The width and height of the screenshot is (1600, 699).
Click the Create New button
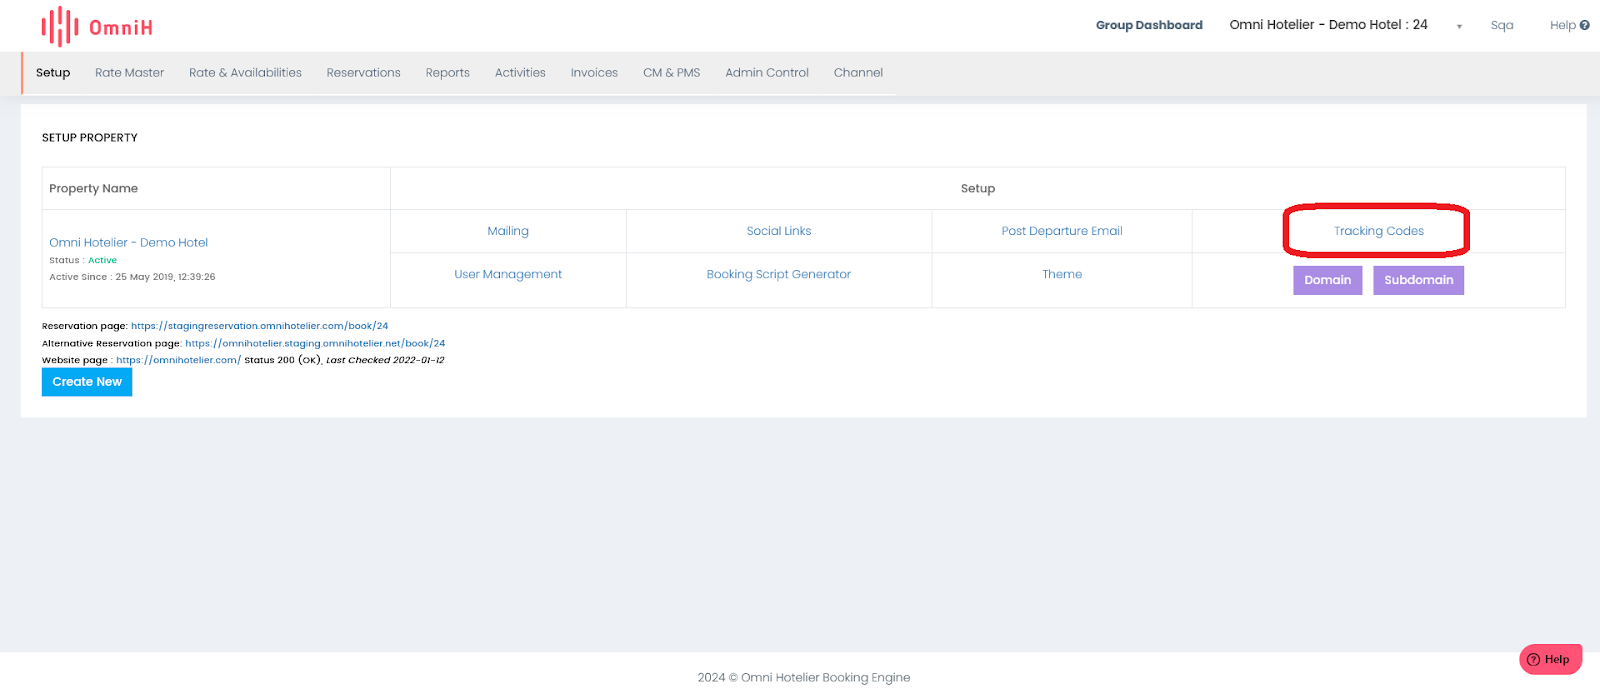click(87, 382)
